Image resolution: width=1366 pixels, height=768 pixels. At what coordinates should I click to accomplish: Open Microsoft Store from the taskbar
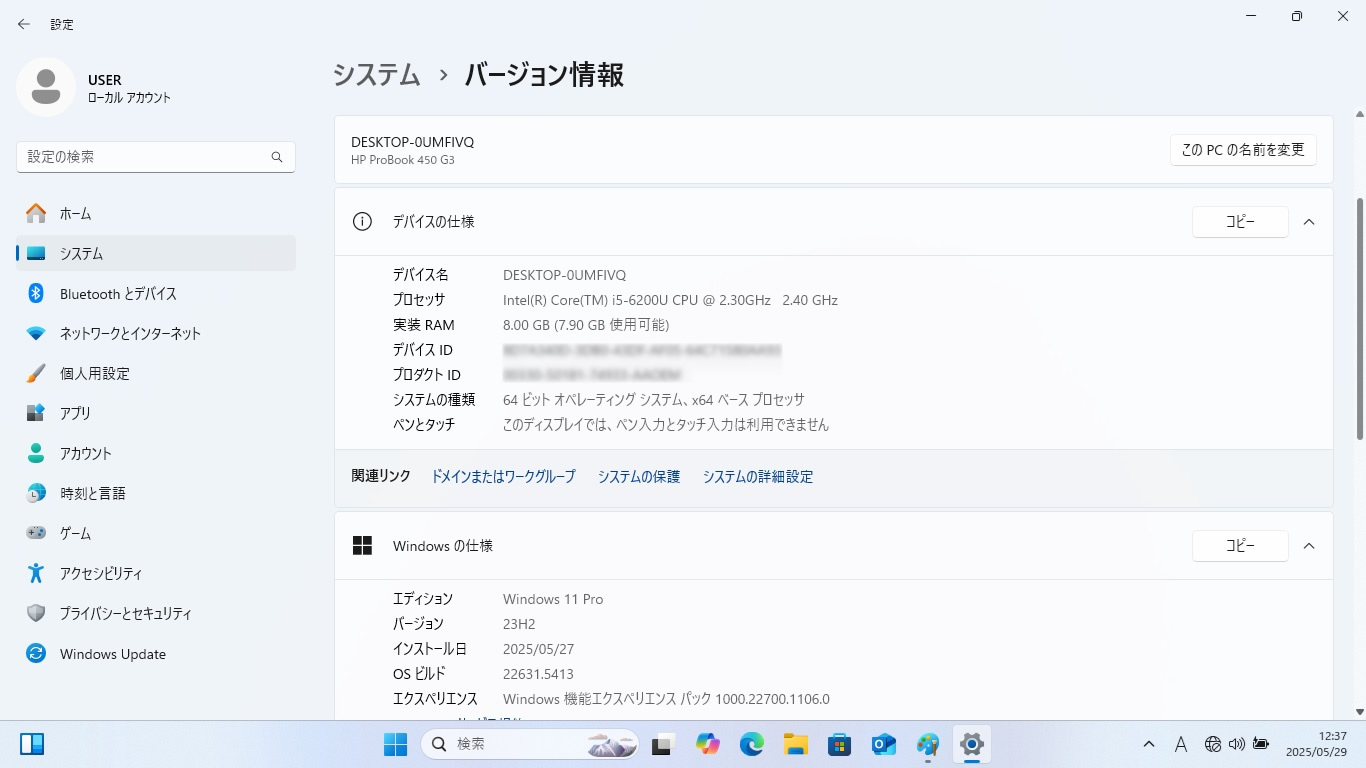(839, 744)
